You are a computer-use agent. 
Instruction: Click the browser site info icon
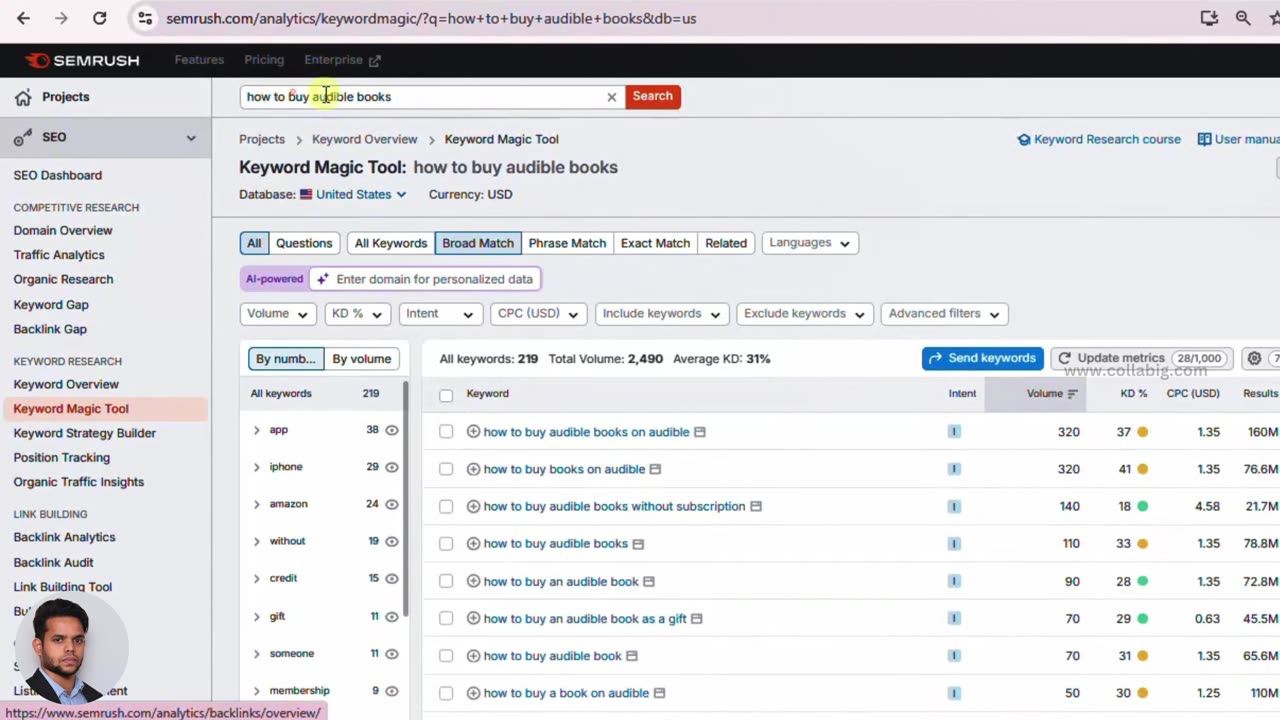click(x=145, y=18)
